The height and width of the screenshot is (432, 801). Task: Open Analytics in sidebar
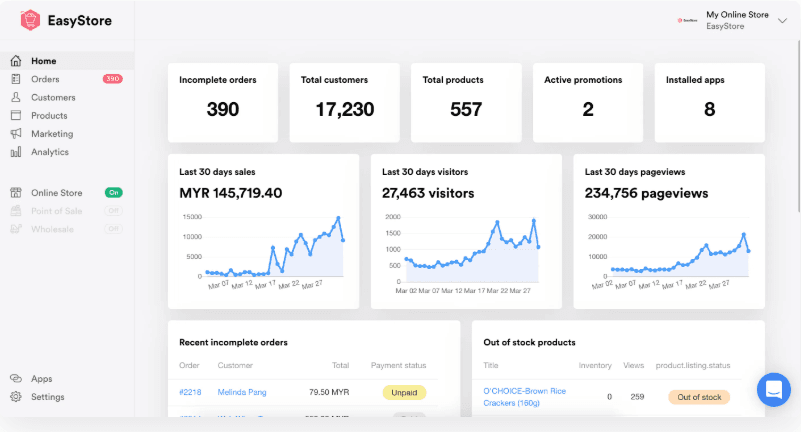pos(67,152)
